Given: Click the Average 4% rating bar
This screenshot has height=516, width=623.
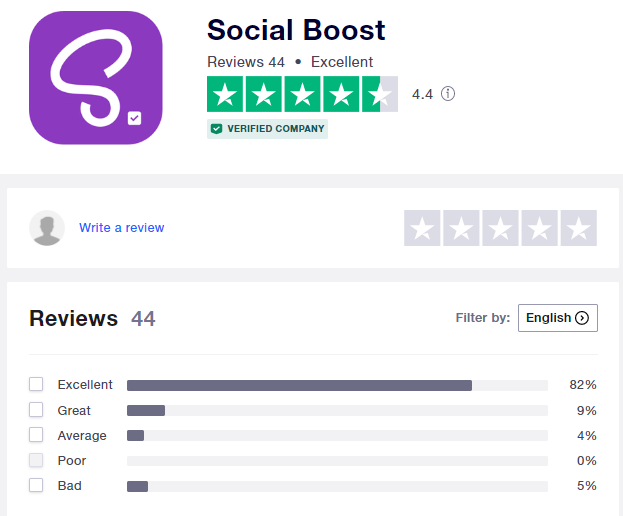Looking at the screenshot, I should point(337,436).
